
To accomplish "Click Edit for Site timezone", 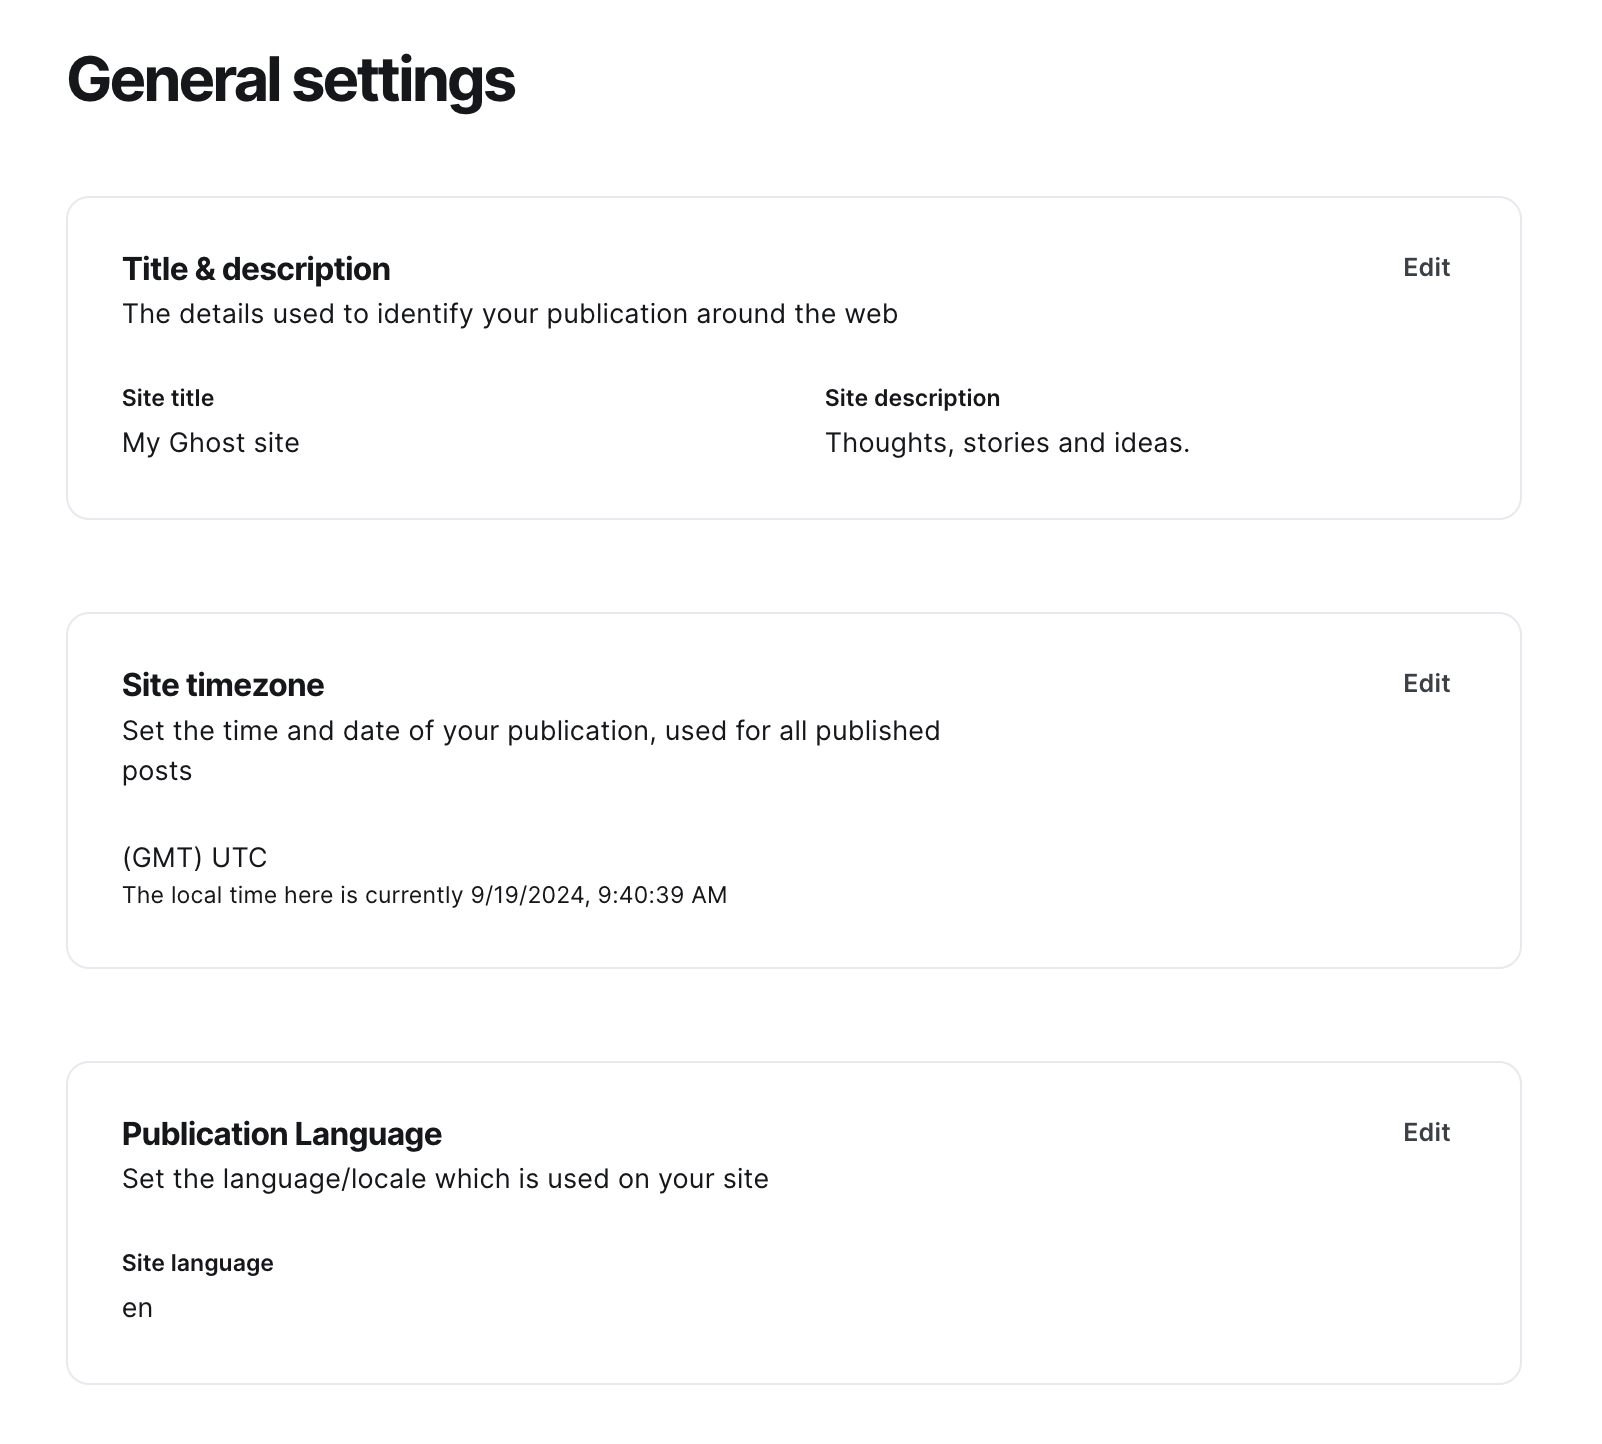I will coord(1426,683).
